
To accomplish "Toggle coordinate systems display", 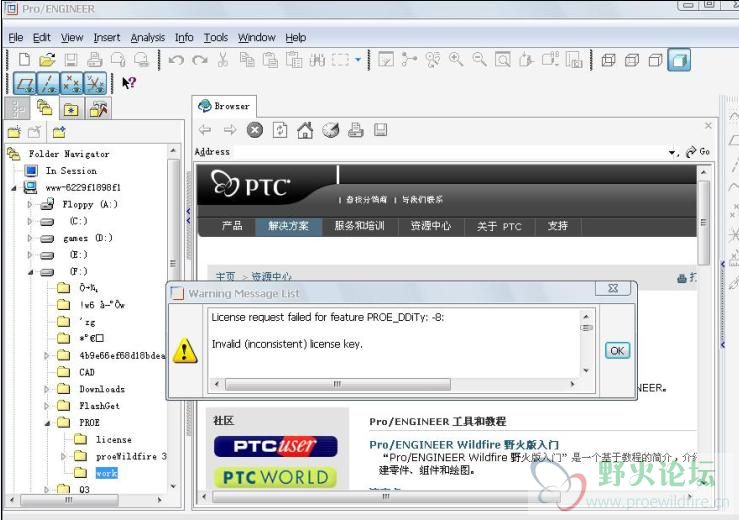I will pyautogui.click(x=95, y=83).
